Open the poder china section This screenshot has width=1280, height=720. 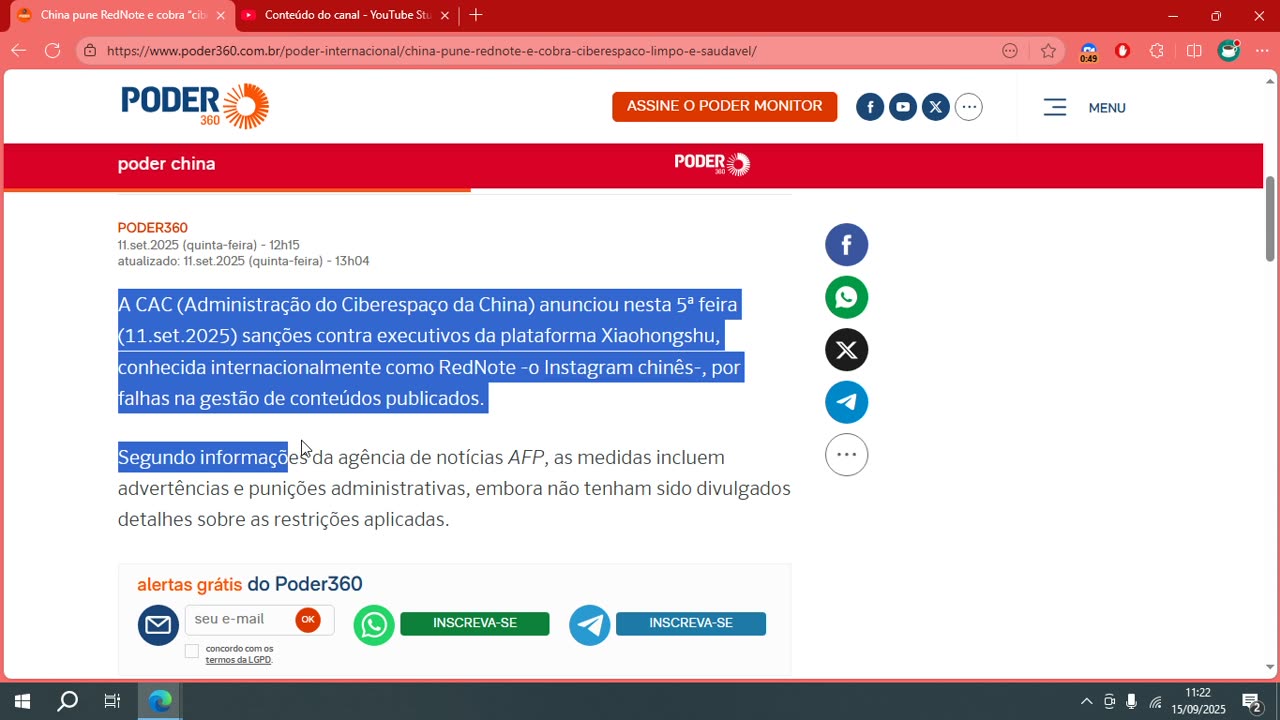(x=166, y=164)
